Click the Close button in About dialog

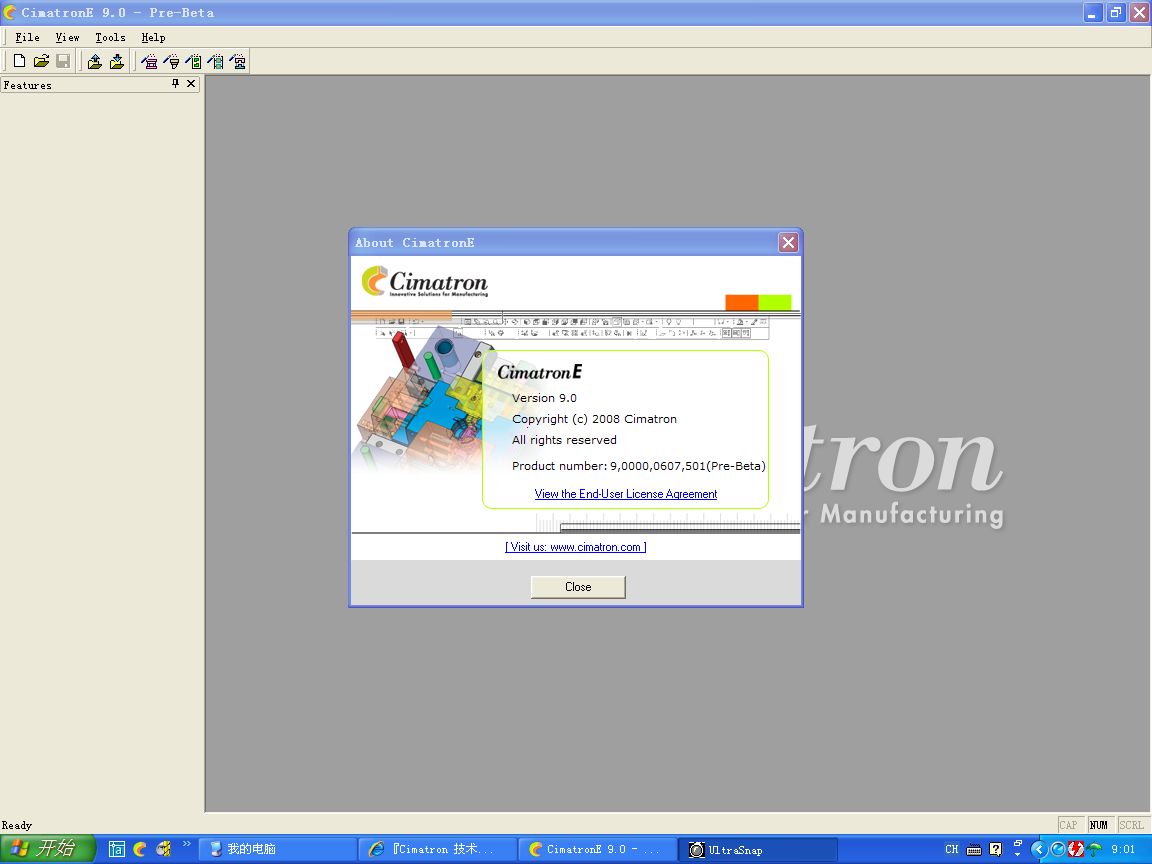pyautogui.click(x=578, y=587)
